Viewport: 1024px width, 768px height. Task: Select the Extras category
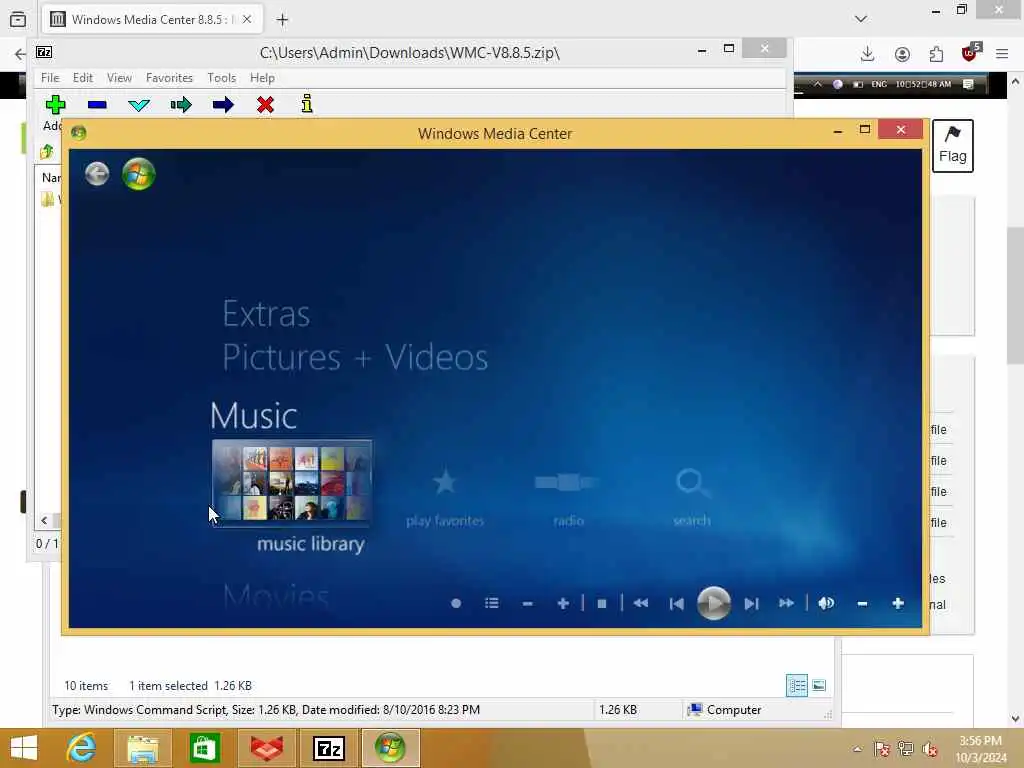266,314
